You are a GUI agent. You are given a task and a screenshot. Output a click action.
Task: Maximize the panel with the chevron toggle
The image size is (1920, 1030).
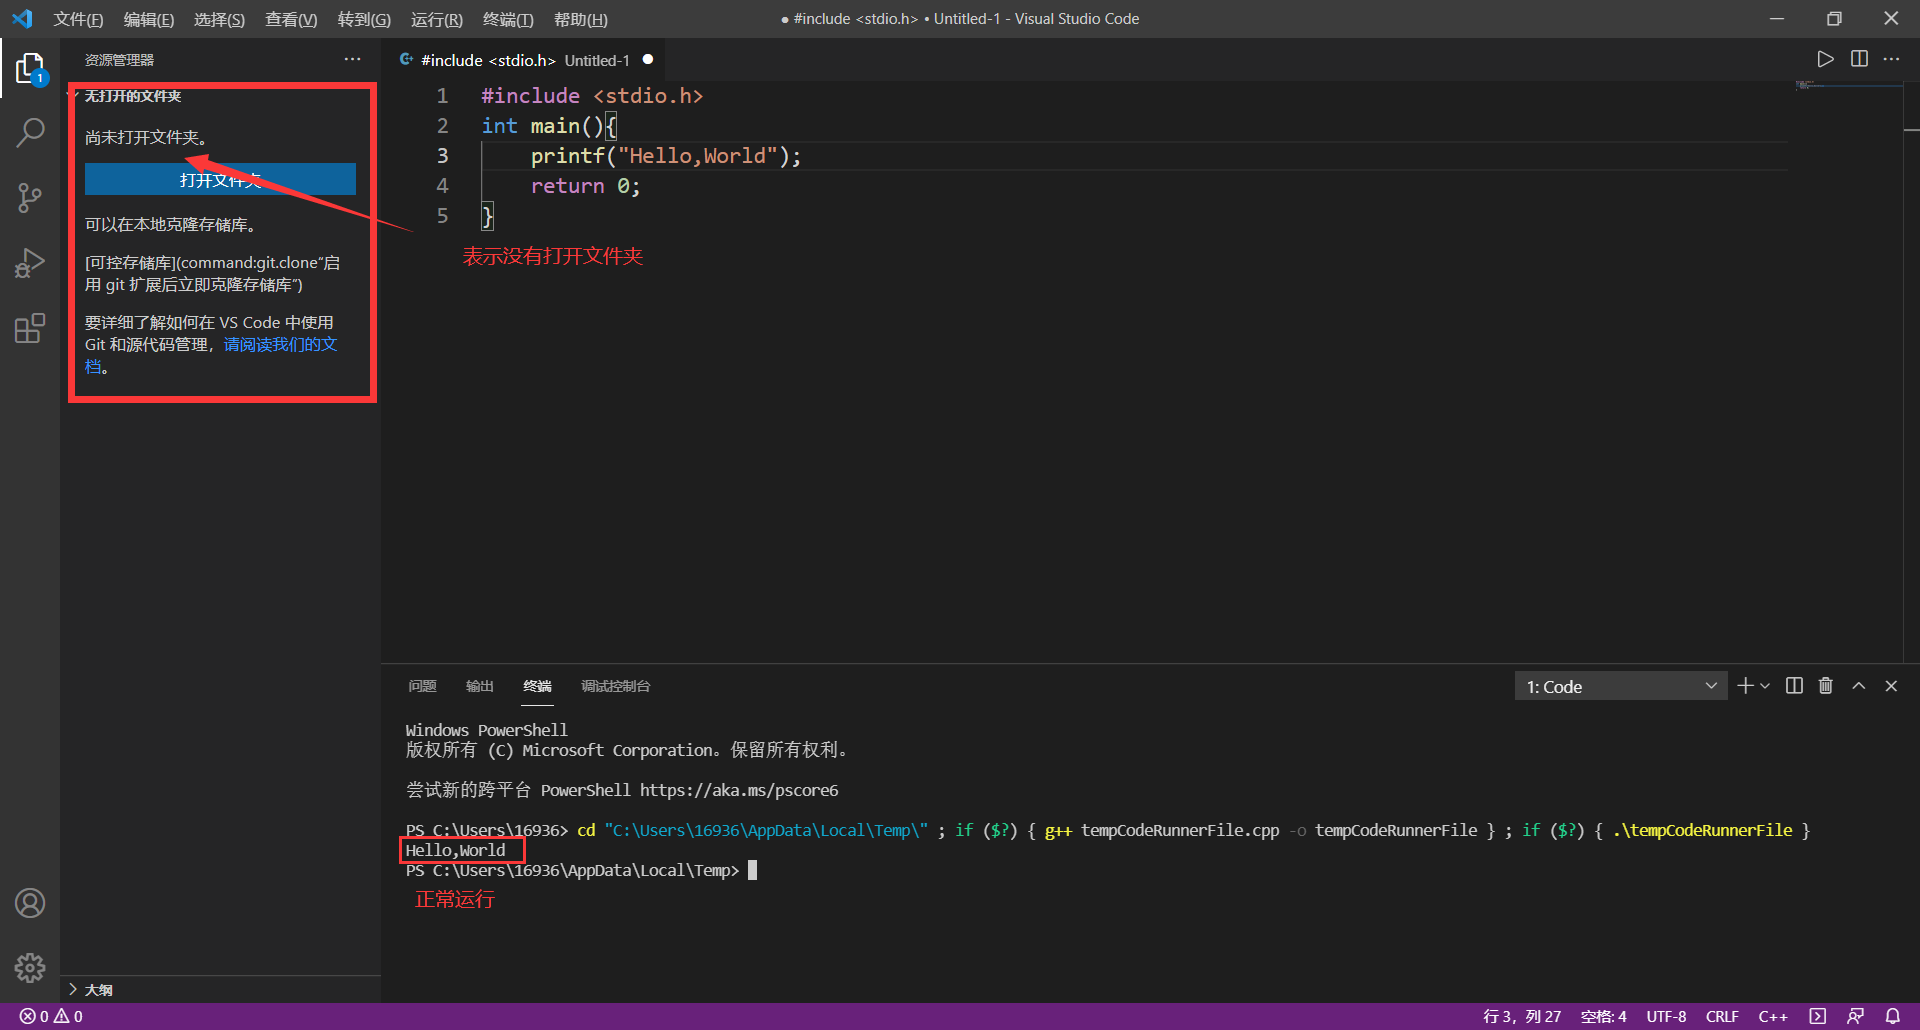click(1858, 686)
